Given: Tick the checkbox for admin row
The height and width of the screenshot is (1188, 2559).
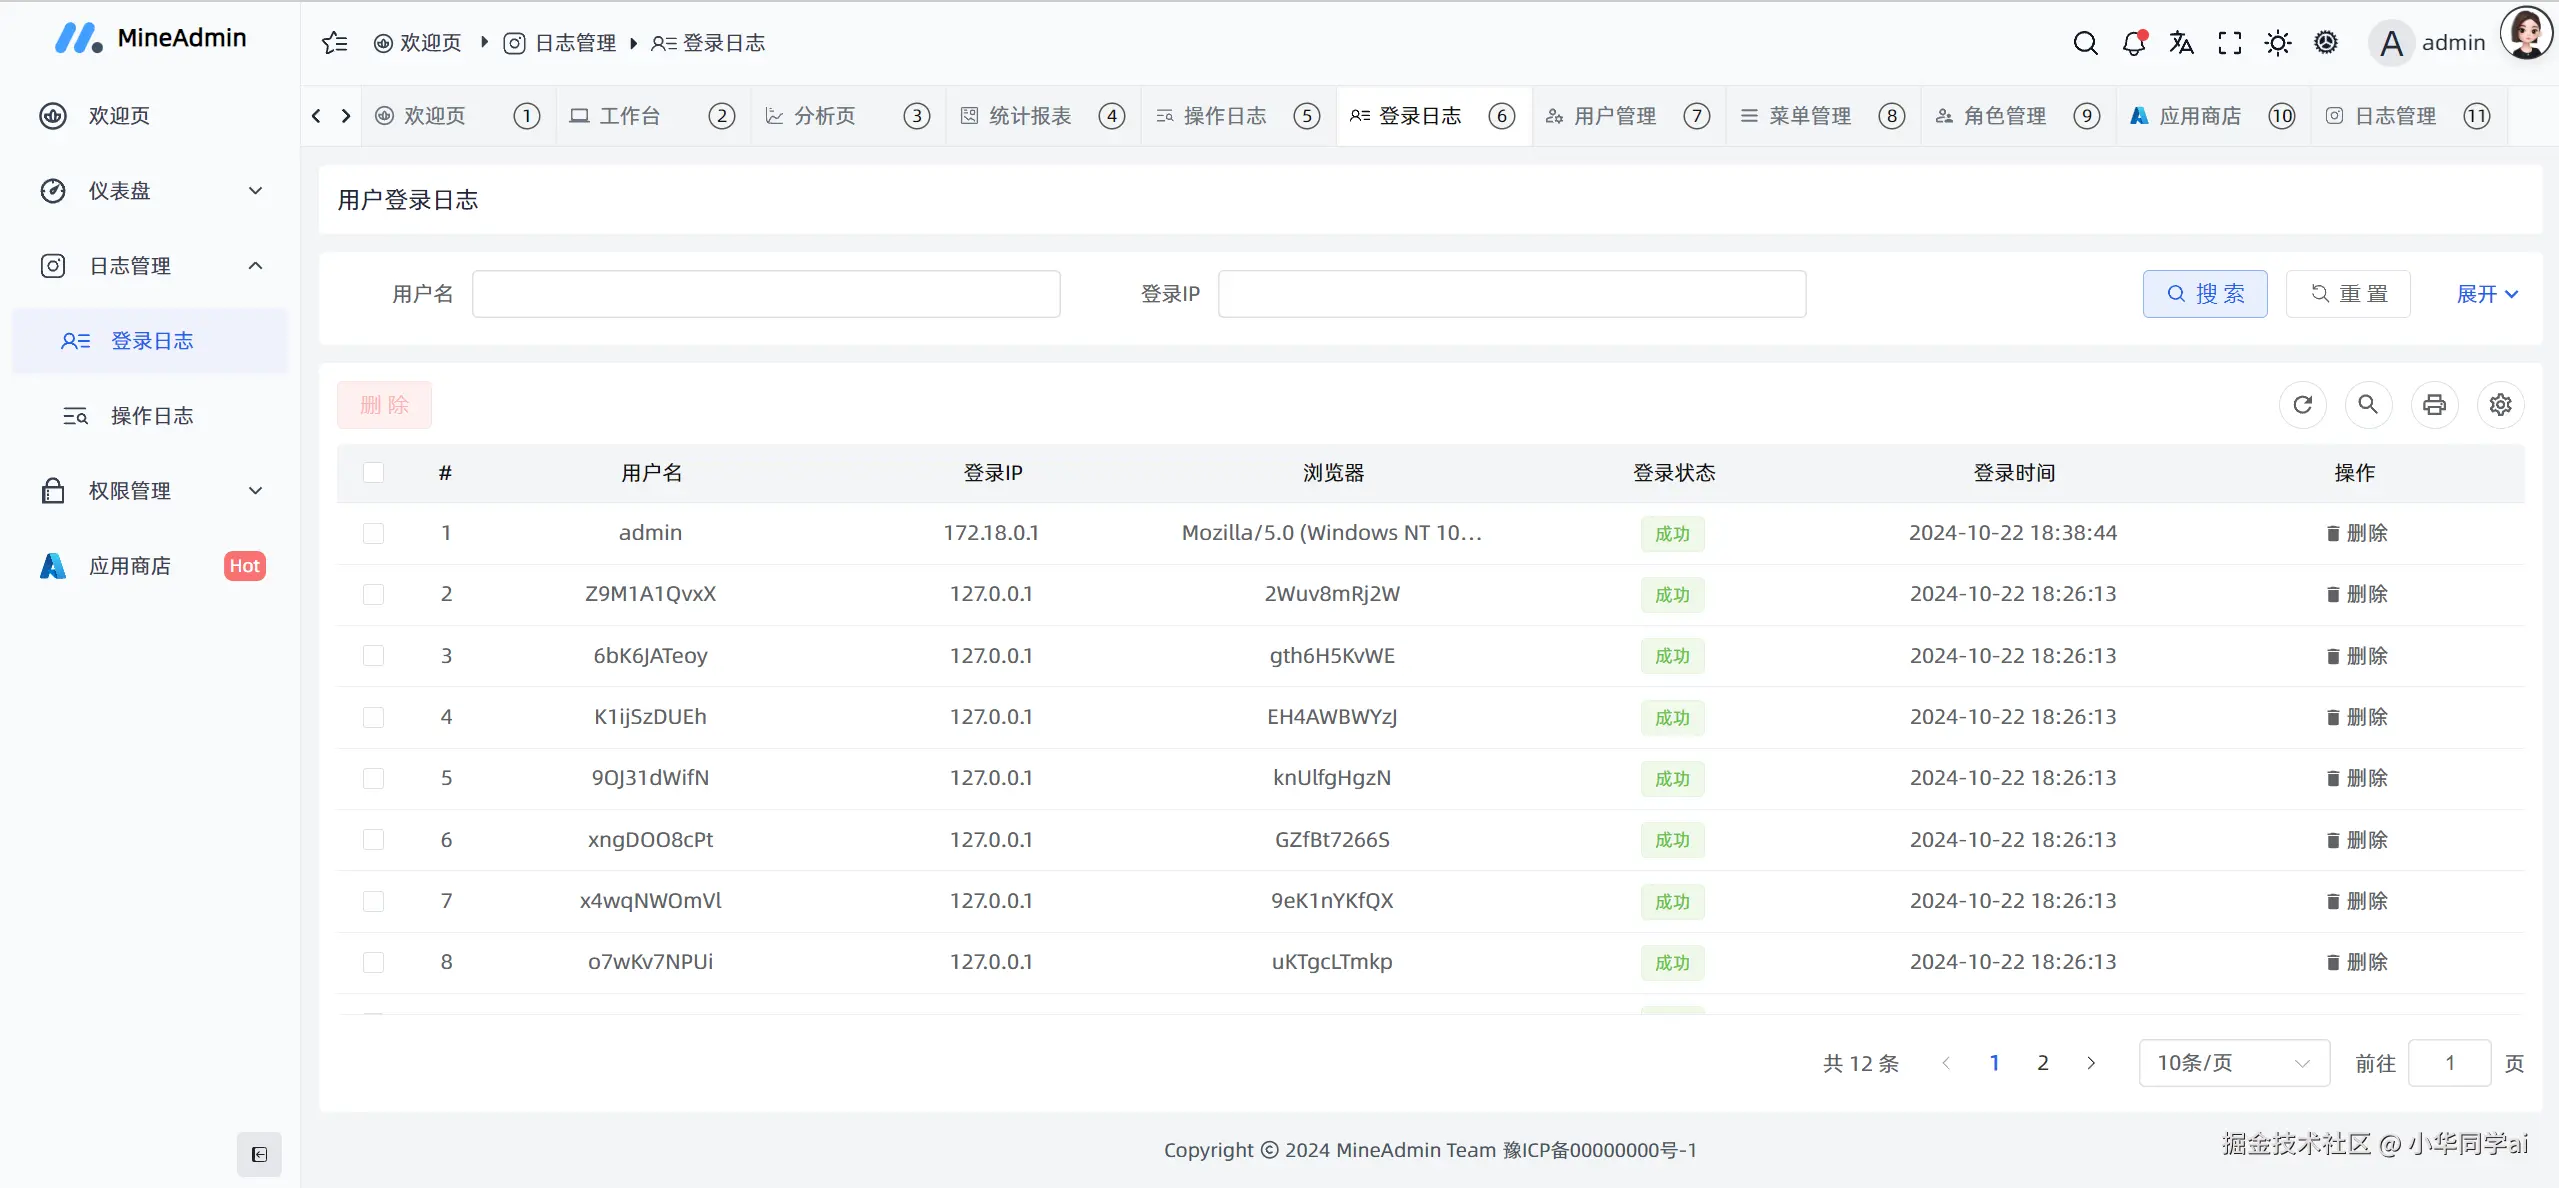Looking at the screenshot, I should pos(373,533).
